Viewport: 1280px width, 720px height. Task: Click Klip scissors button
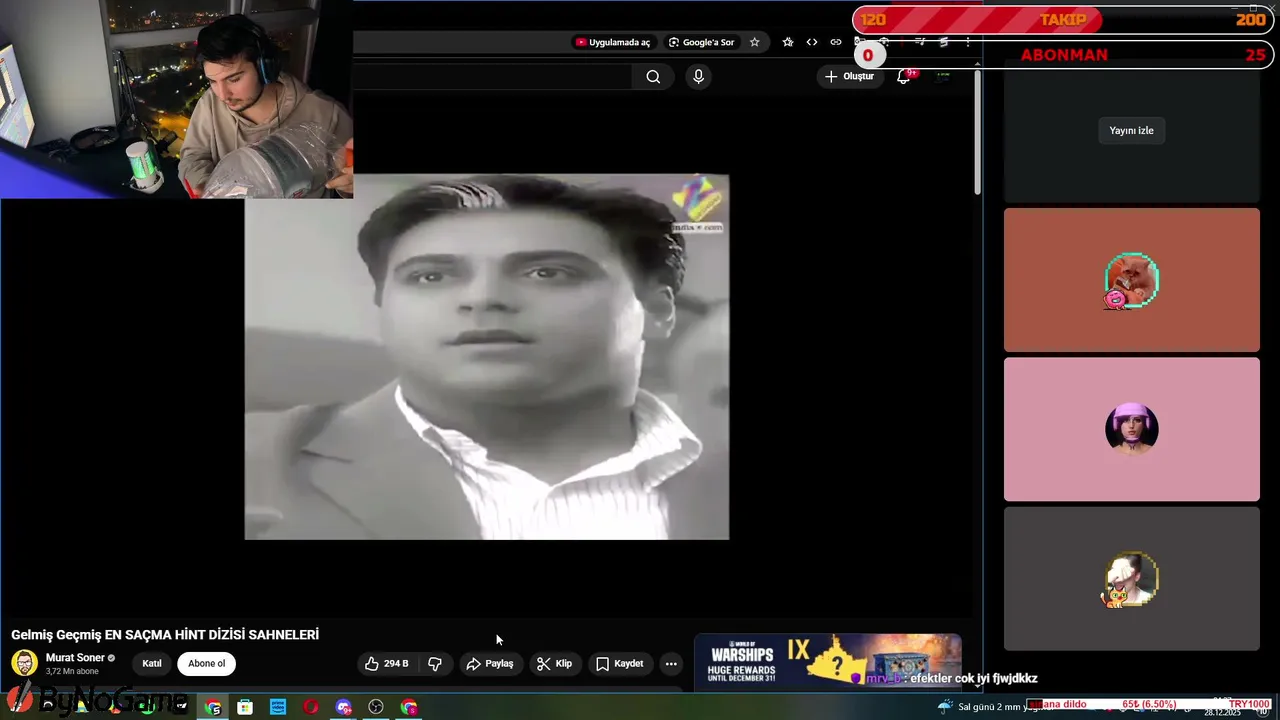coord(554,664)
